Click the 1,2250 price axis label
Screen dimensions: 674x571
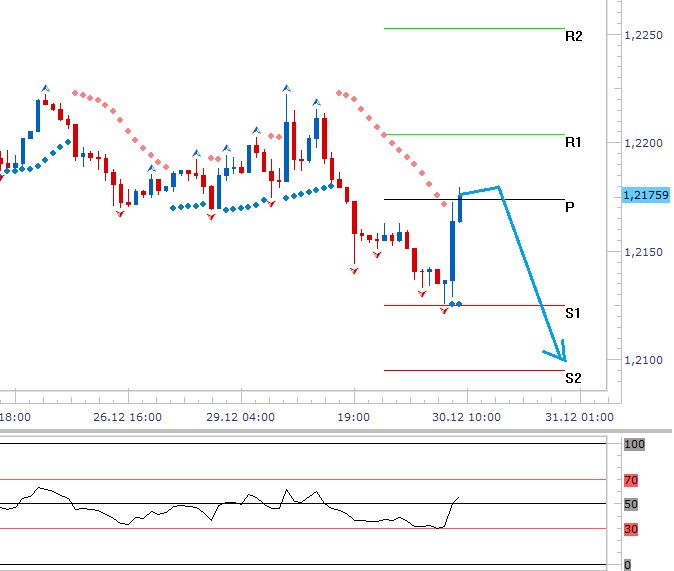[x=642, y=36]
